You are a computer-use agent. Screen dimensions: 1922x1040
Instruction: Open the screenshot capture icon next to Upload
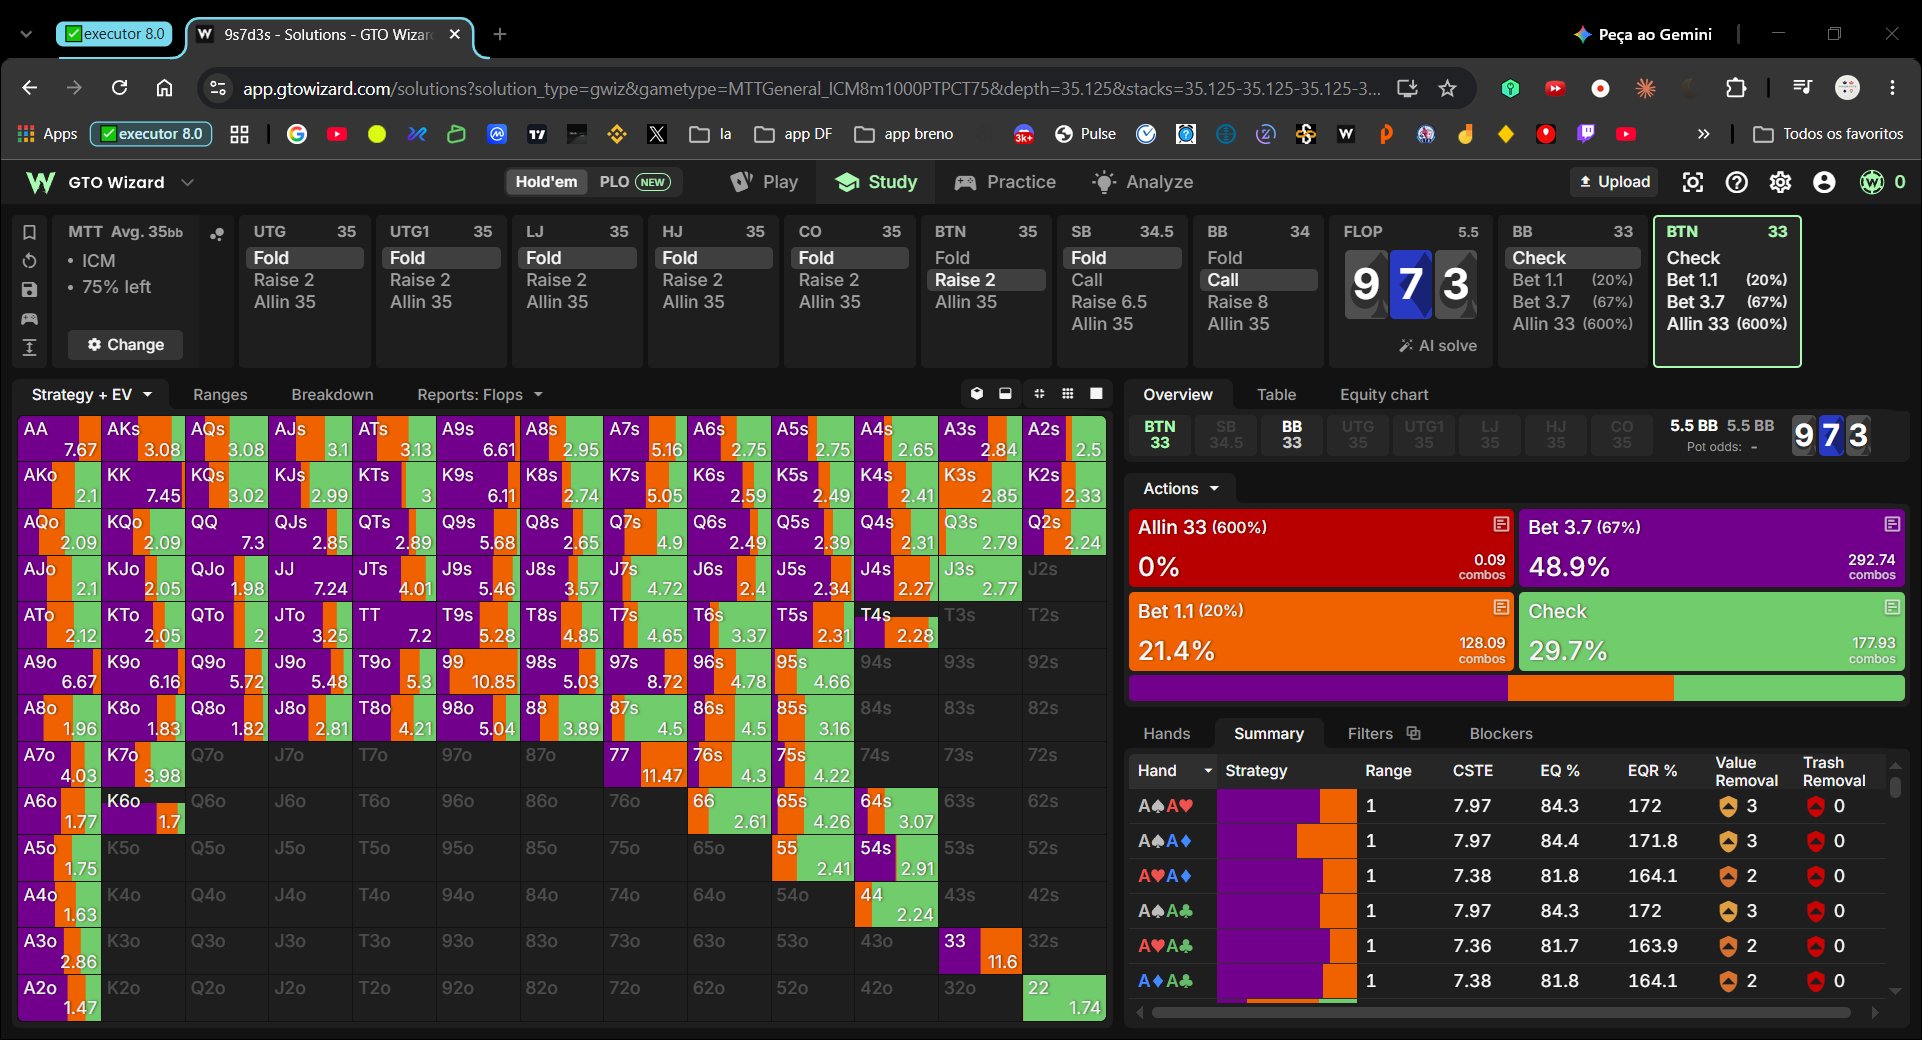click(x=1693, y=182)
